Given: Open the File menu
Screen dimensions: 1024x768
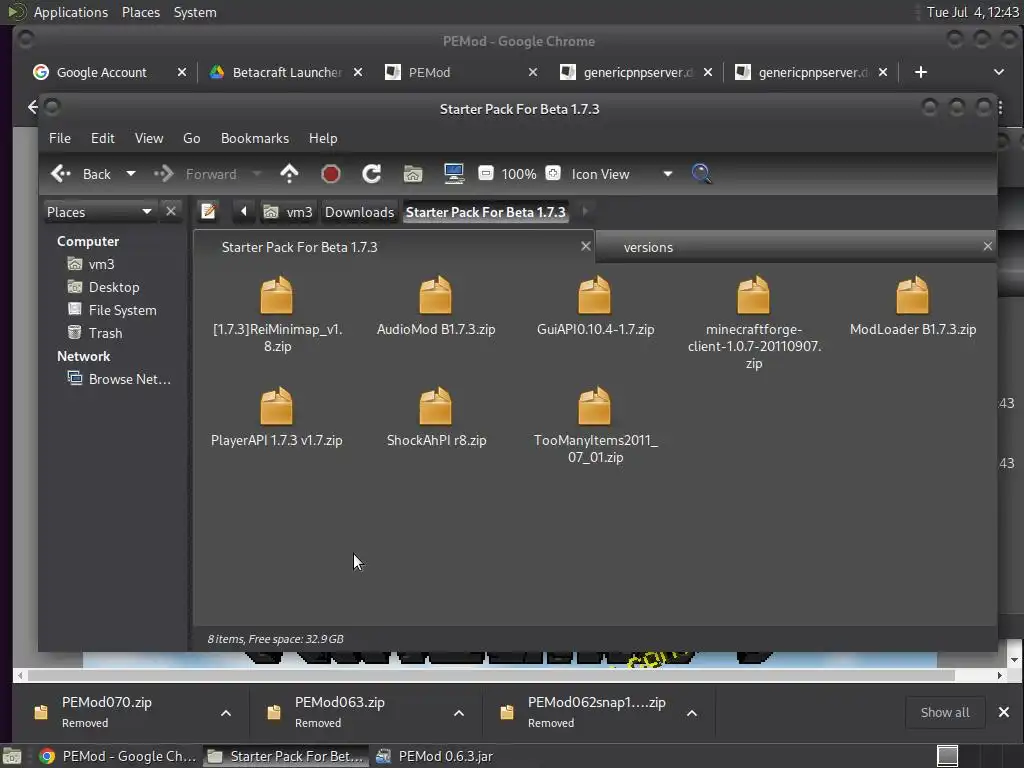Looking at the screenshot, I should click(59, 138).
